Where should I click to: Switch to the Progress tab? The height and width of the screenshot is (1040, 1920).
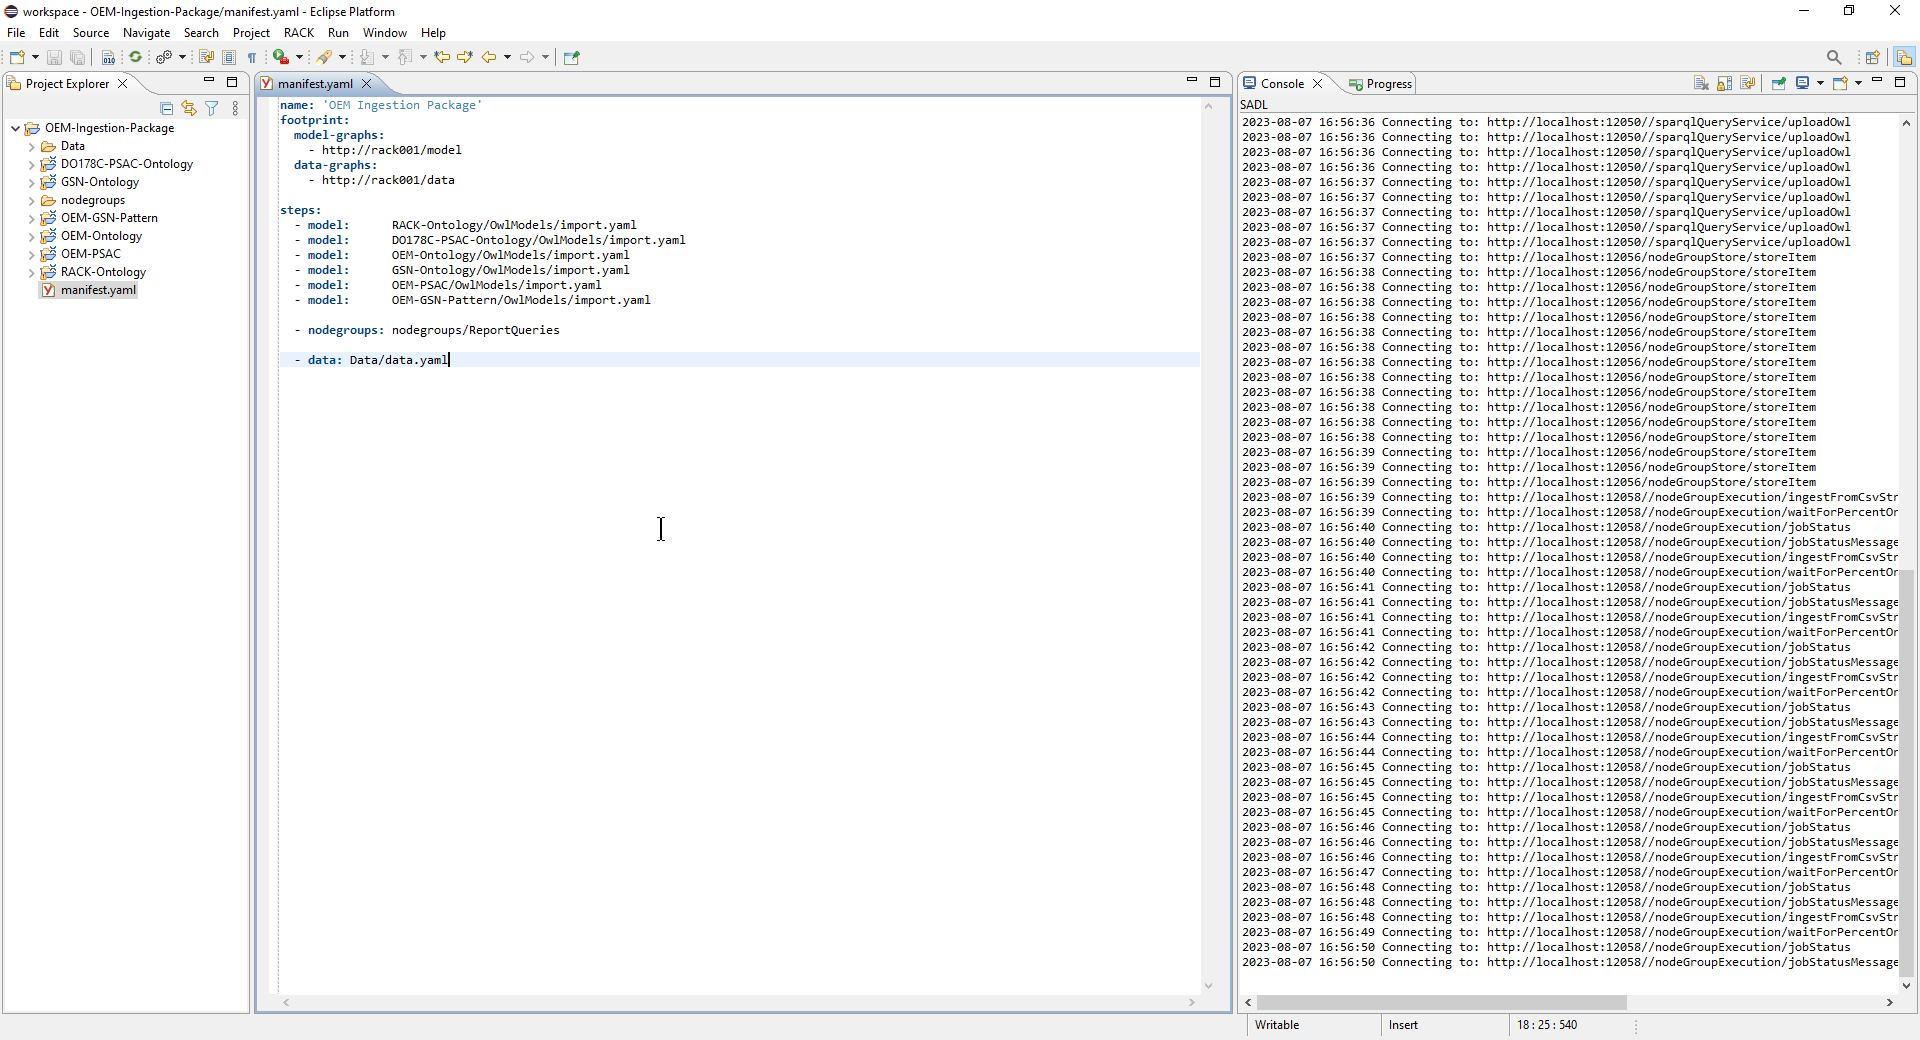click(1380, 84)
